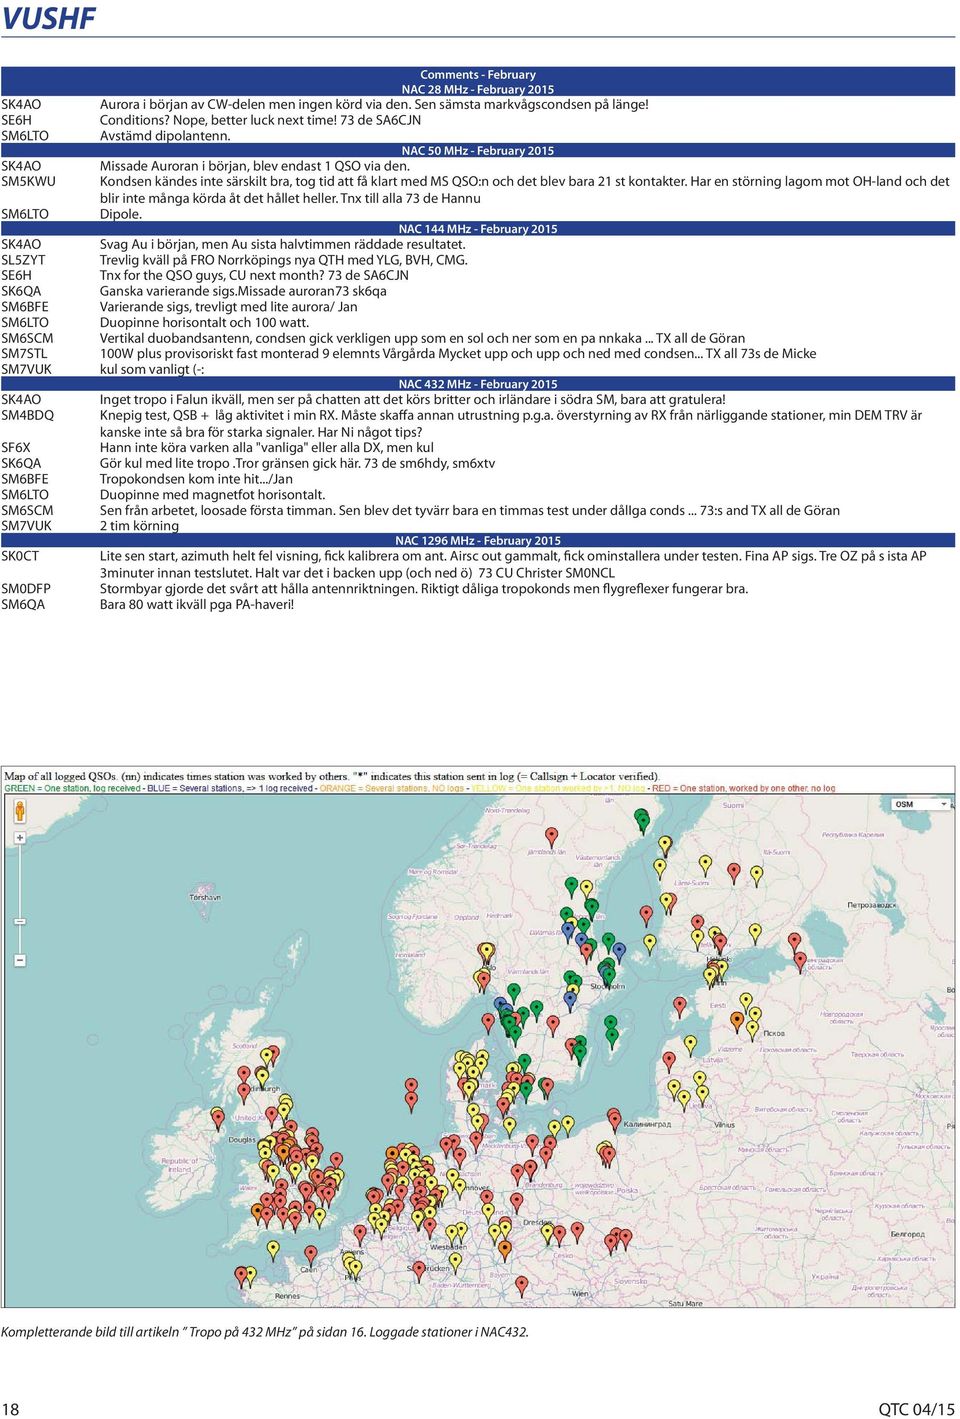Click the Dresden label on the map
The image size is (960, 1419).
(537, 1222)
